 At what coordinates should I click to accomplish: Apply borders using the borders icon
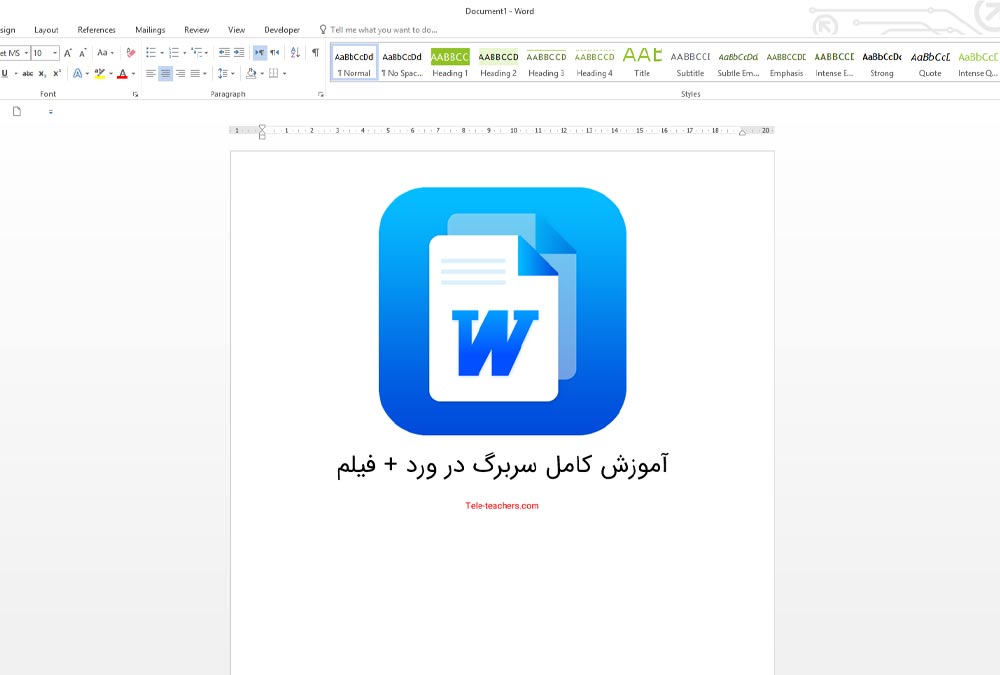(x=274, y=73)
